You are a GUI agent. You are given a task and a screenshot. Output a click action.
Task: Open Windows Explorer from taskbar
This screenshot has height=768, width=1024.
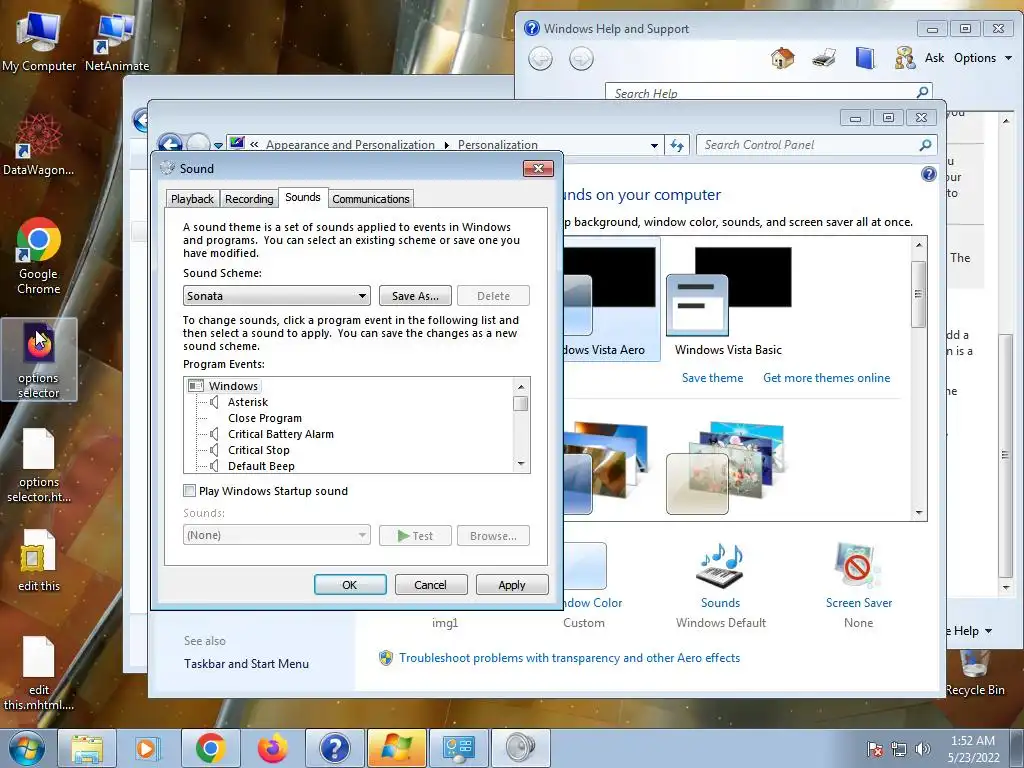[87, 748]
